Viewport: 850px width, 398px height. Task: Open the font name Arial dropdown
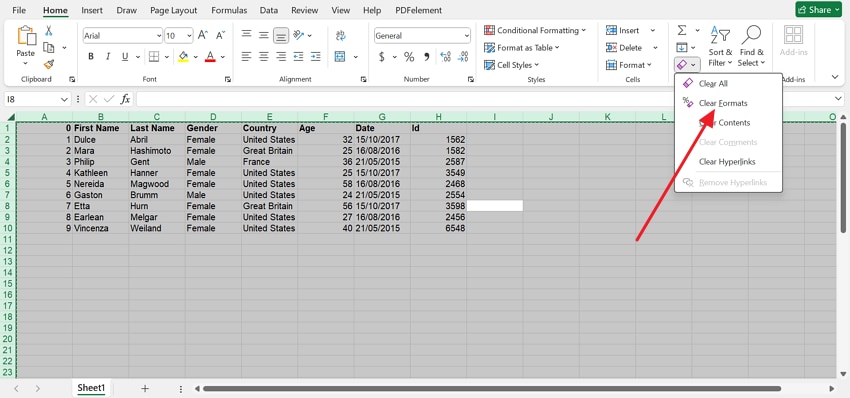pos(159,36)
